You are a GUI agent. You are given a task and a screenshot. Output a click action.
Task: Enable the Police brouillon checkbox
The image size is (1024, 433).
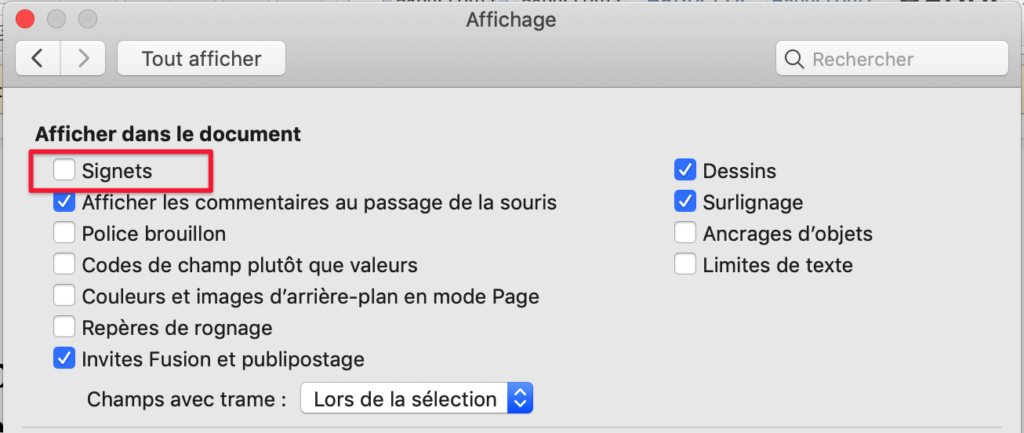click(65, 234)
